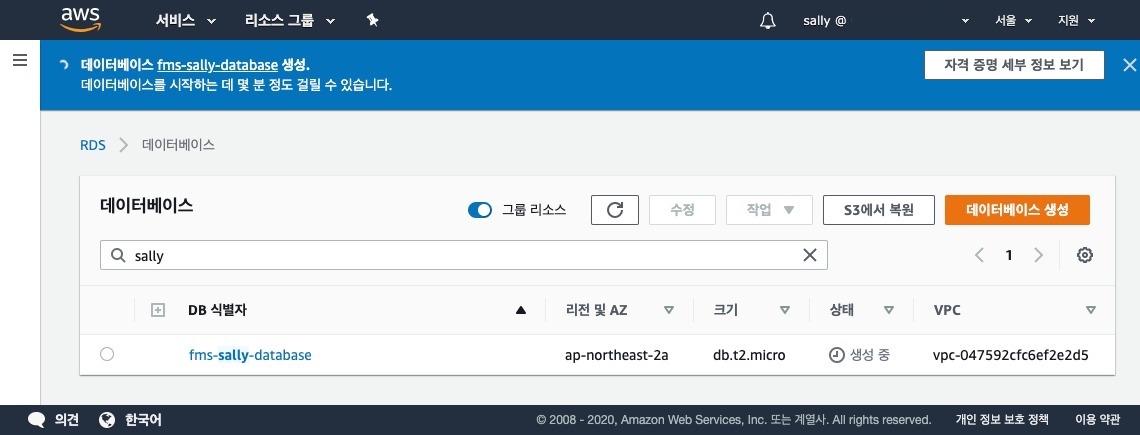This screenshot has width=1140, height=435.
Task: Open table preferences gear icon
Action: point(1085,255)
